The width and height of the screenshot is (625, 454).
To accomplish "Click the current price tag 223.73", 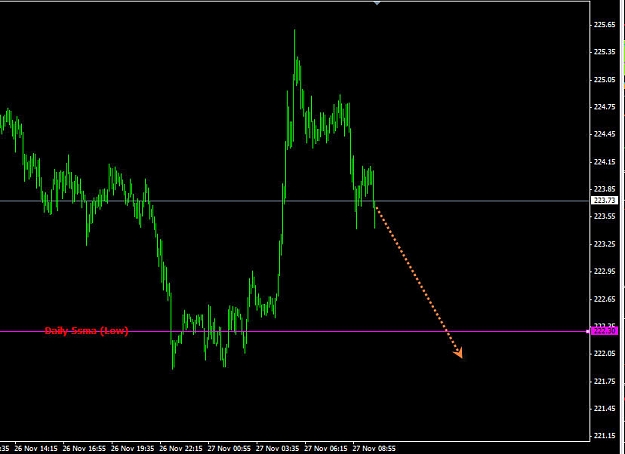I will [x=604, y=200].
